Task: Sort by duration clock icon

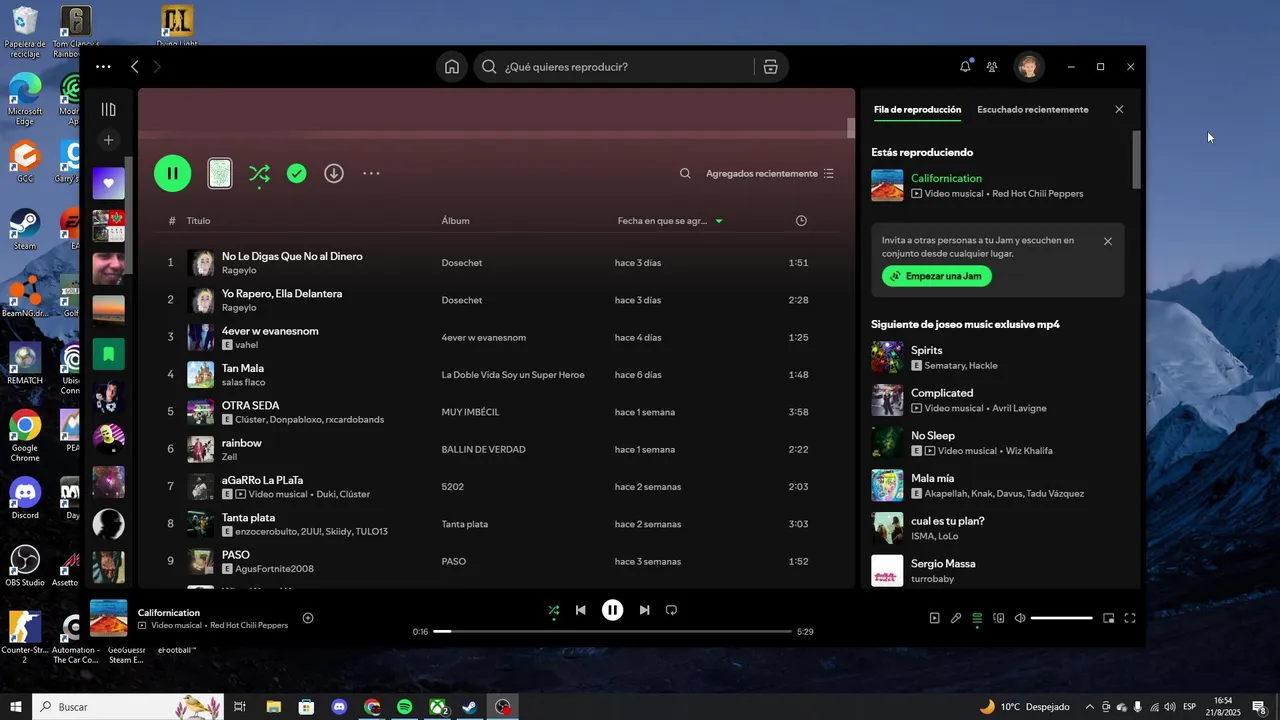Action: [x=801, y=220]
